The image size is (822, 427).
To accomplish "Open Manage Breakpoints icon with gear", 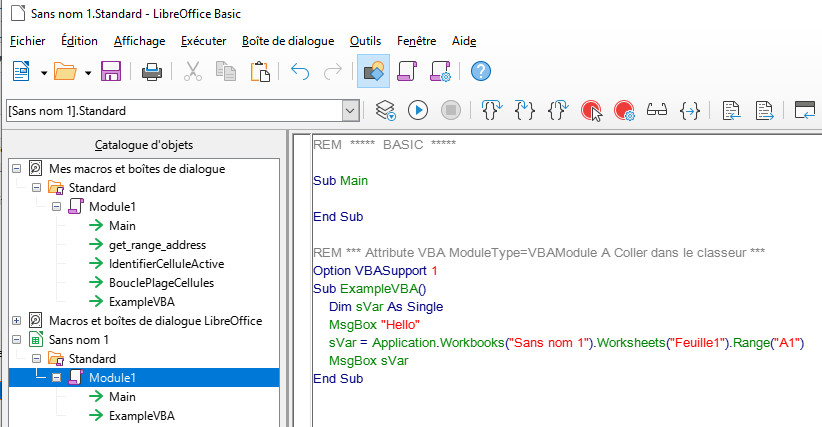I will coord(624,111).
